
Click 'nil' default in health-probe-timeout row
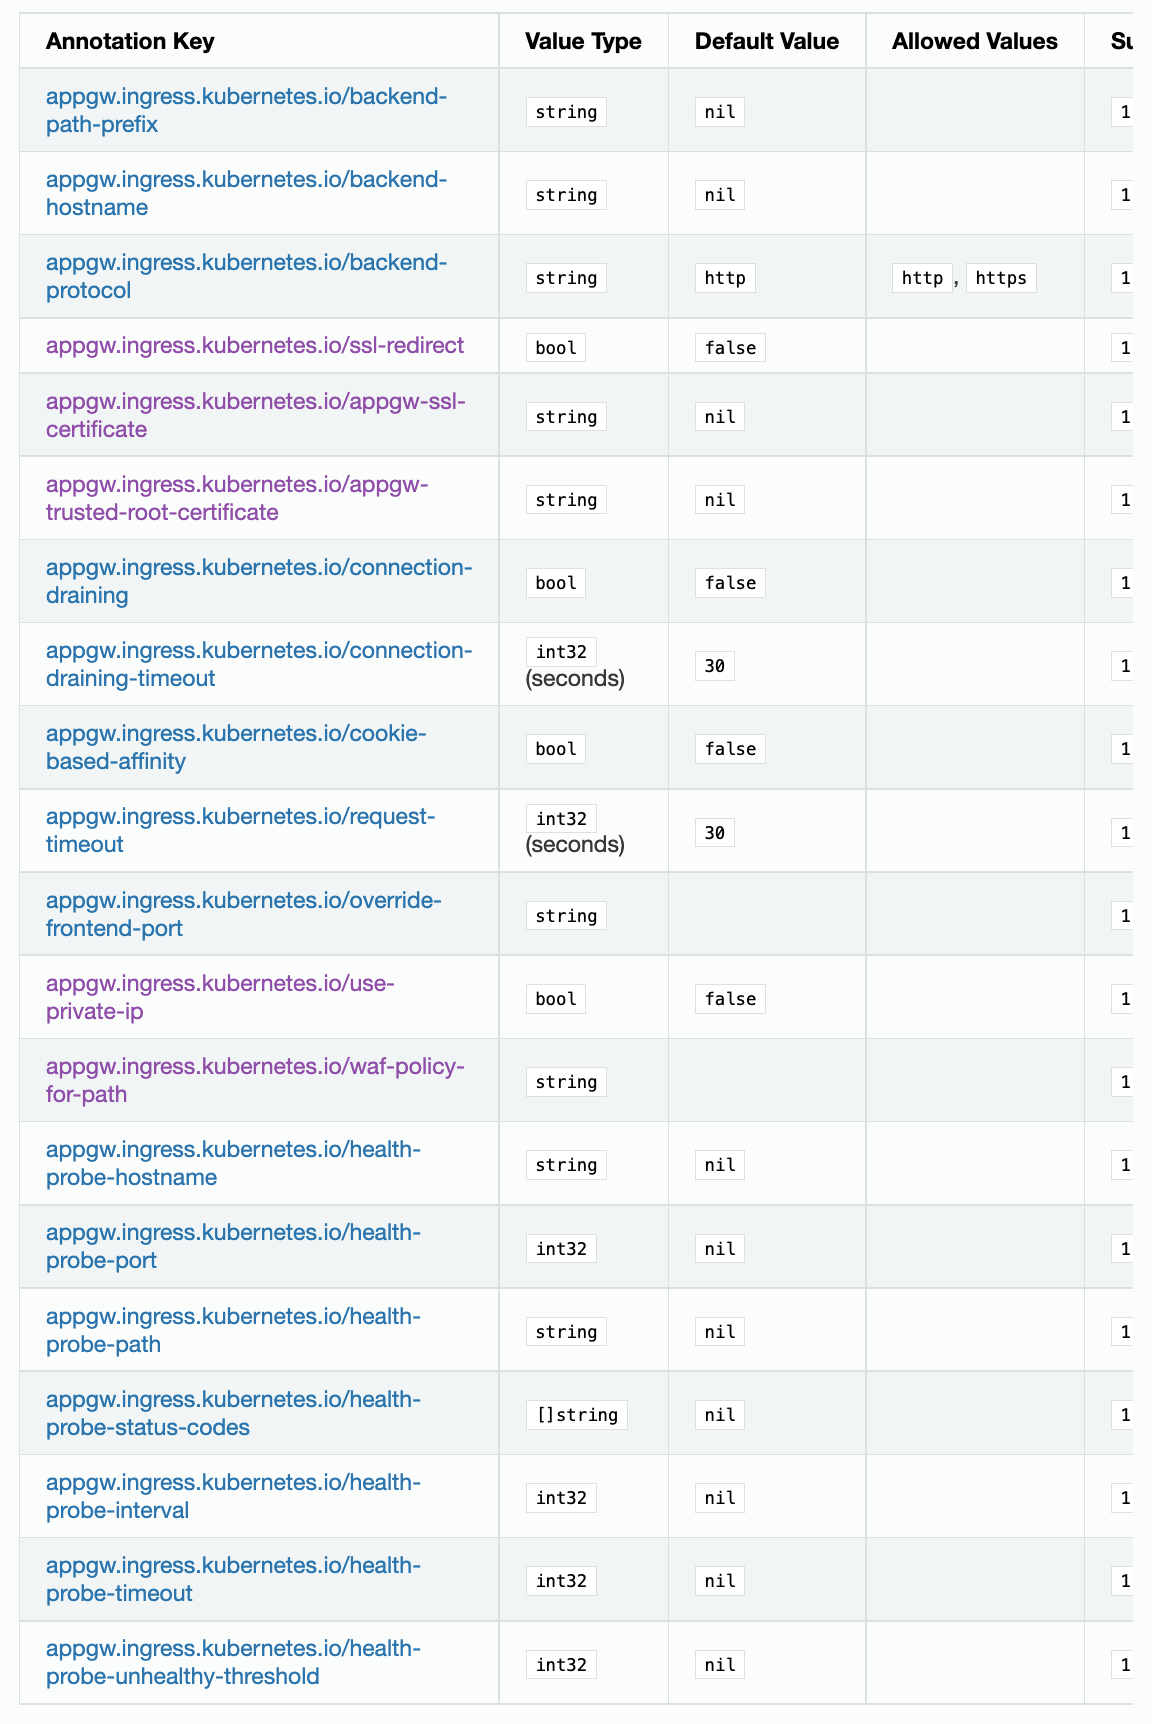click(x=720, y=1581)
